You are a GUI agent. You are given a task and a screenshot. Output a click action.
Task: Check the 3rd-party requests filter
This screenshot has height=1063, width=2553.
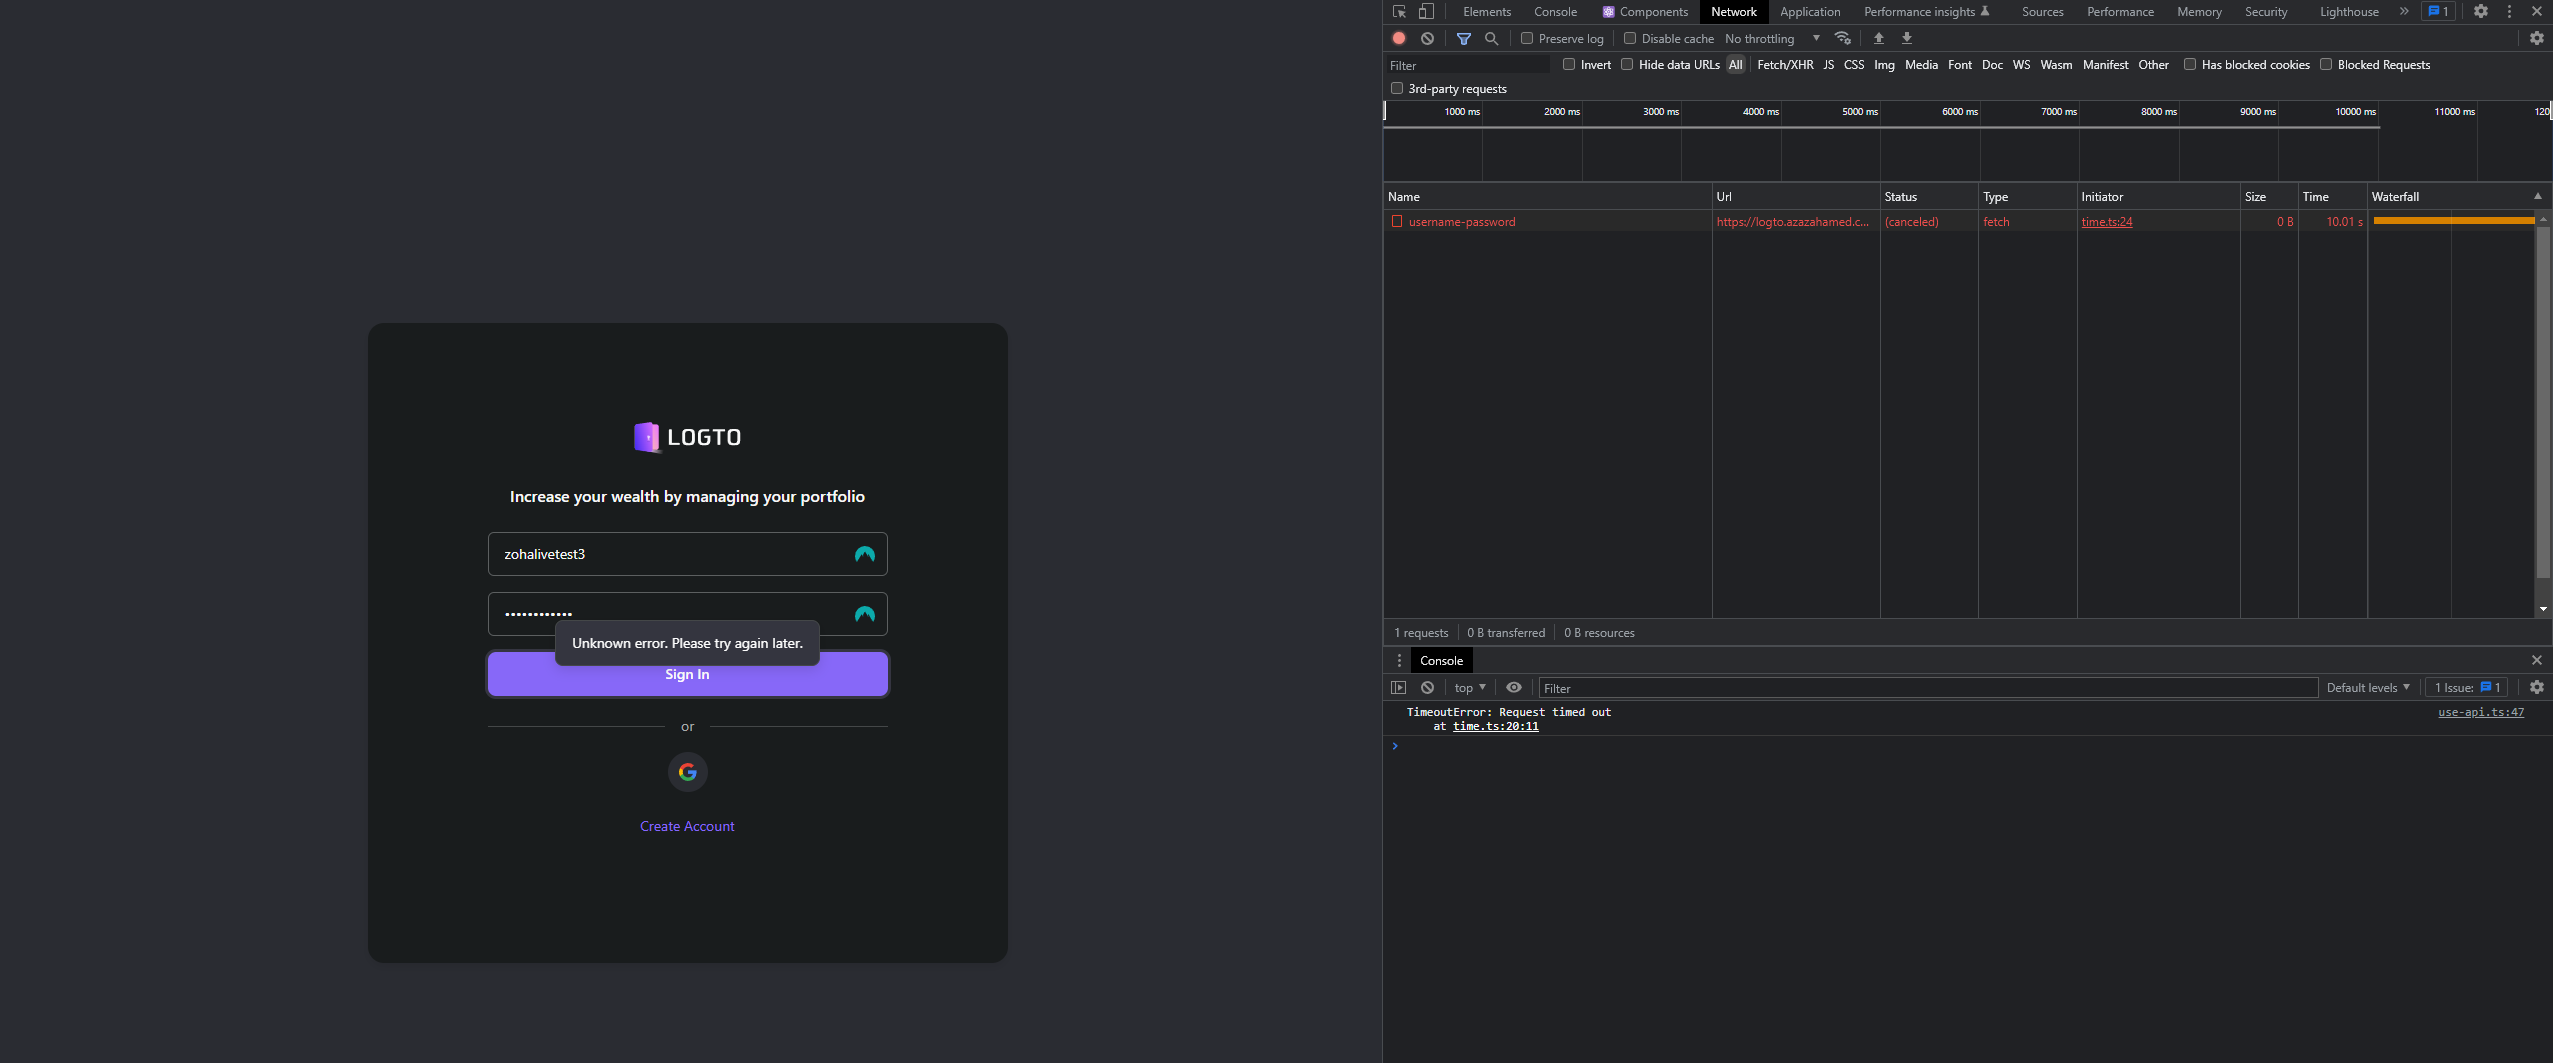[x=1397, y=88]
